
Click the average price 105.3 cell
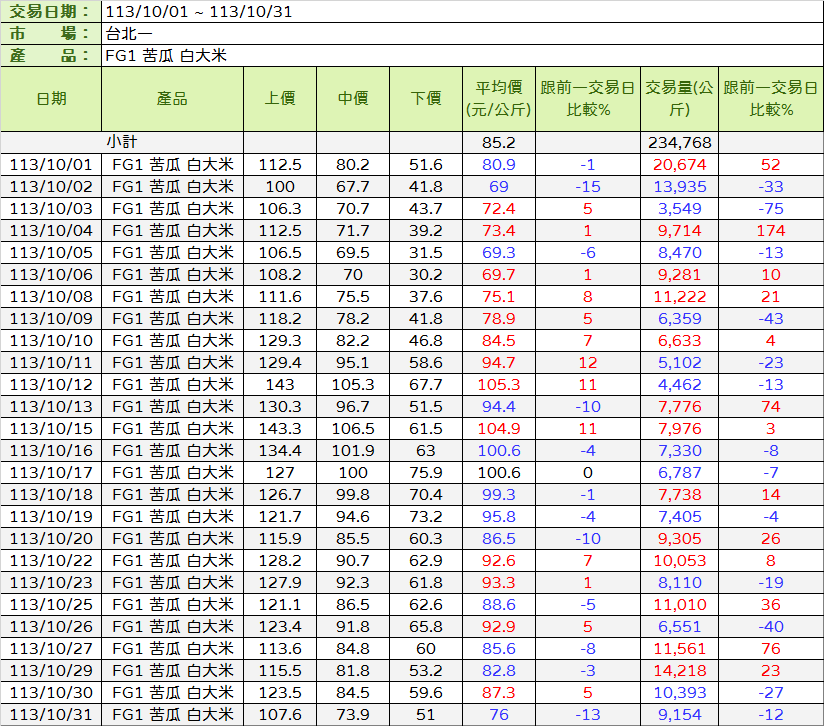point(498,384)
